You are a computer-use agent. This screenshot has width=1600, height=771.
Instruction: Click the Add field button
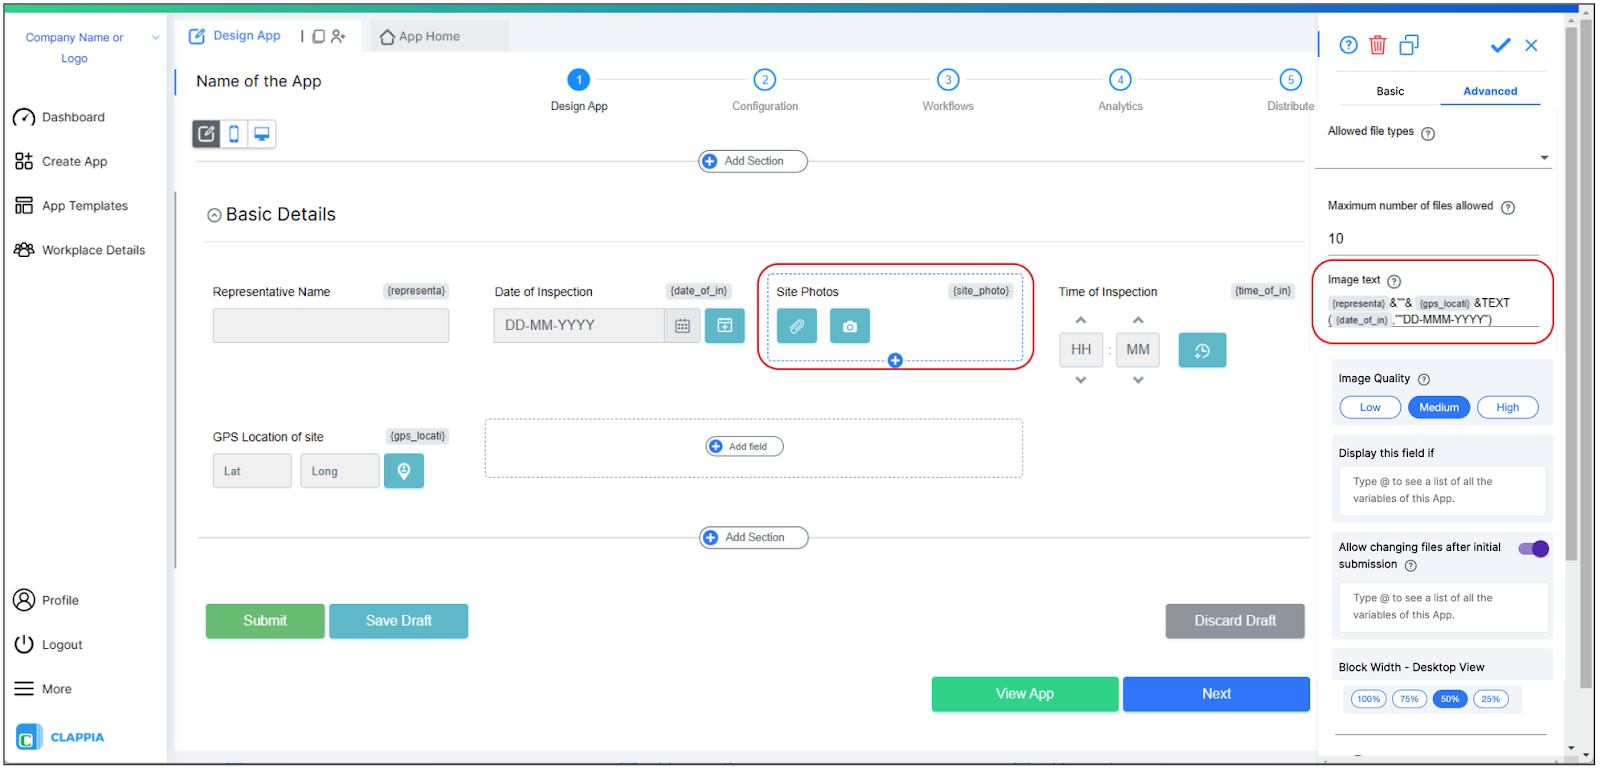[x=745, y=446]
